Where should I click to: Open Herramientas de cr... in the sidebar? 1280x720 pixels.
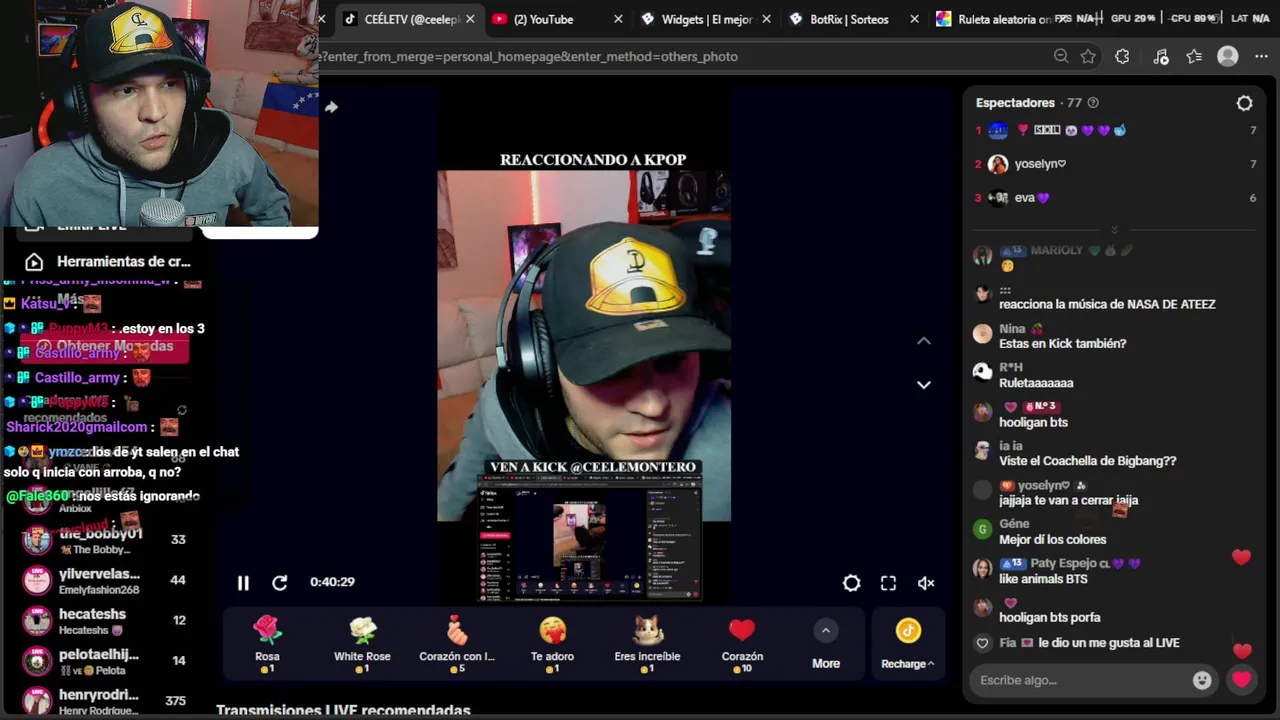click(x=108, y=261)
